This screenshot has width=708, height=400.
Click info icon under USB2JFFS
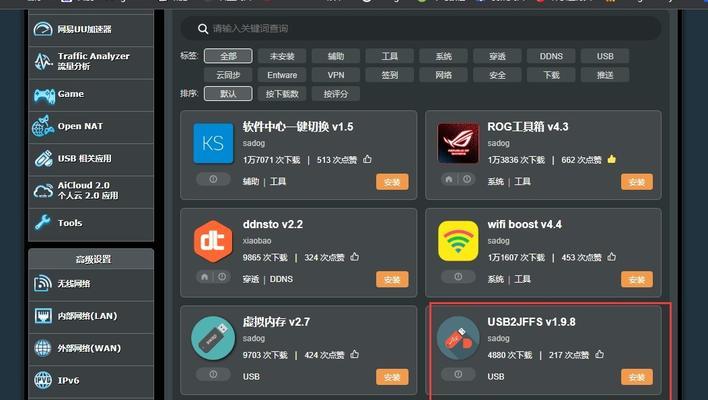pyautogui.click(x=458, y=374)
